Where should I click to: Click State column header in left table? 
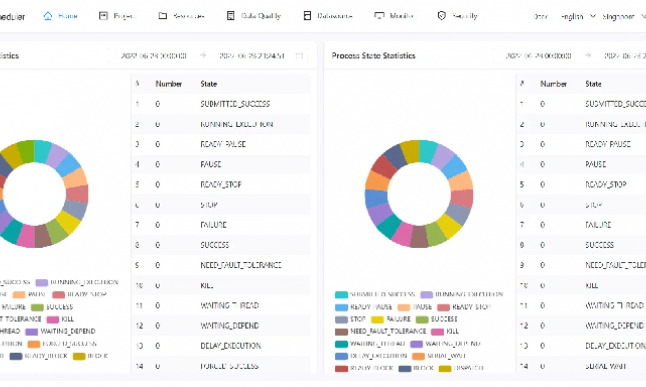(x=208, y=84)
